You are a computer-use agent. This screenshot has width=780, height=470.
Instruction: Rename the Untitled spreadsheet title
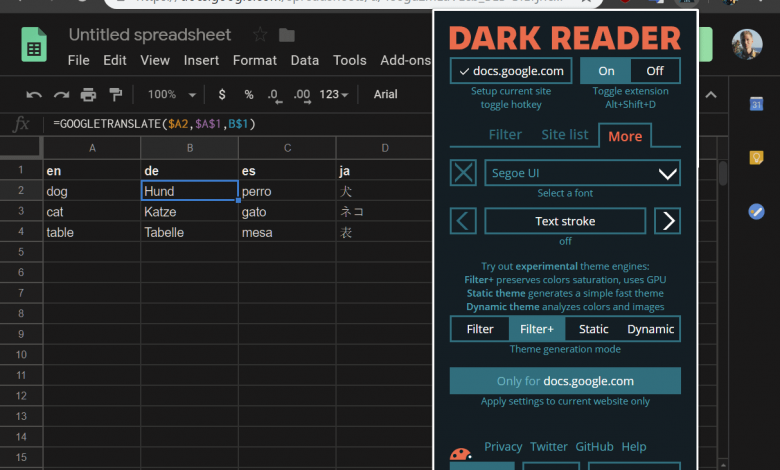(x=150, y=35)
